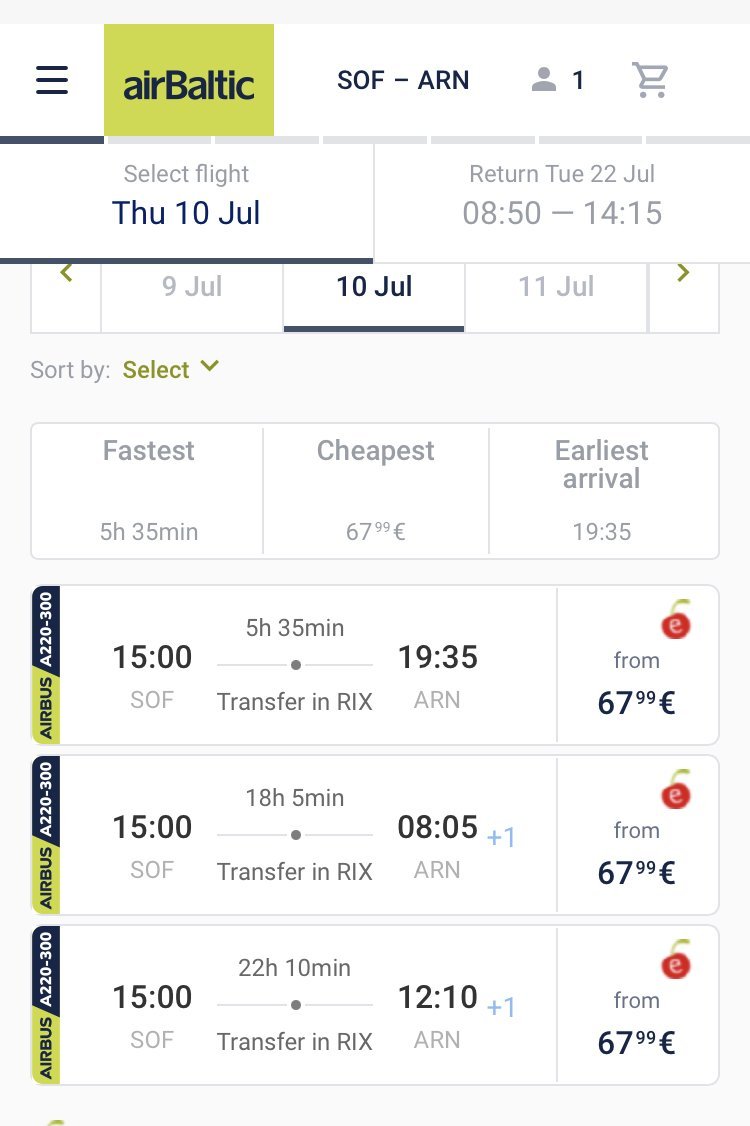Select the 22h 10min flight card

click(x=375, y=1005)
